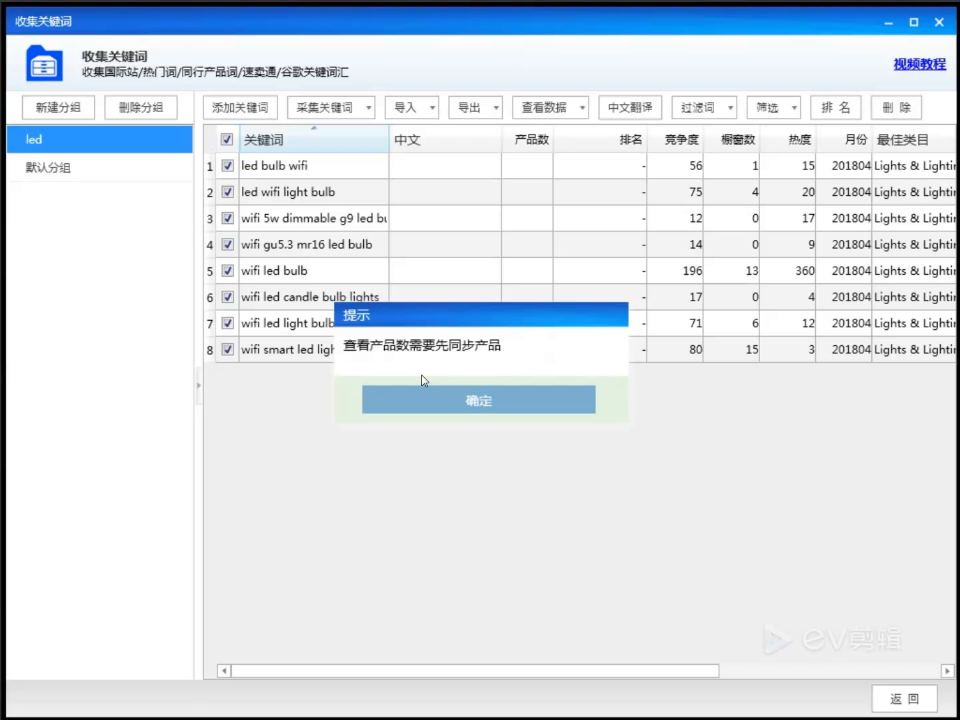Click the sidebar collapse splitter handle
This screenshot has height=720, width=960.
click(198, 386)
